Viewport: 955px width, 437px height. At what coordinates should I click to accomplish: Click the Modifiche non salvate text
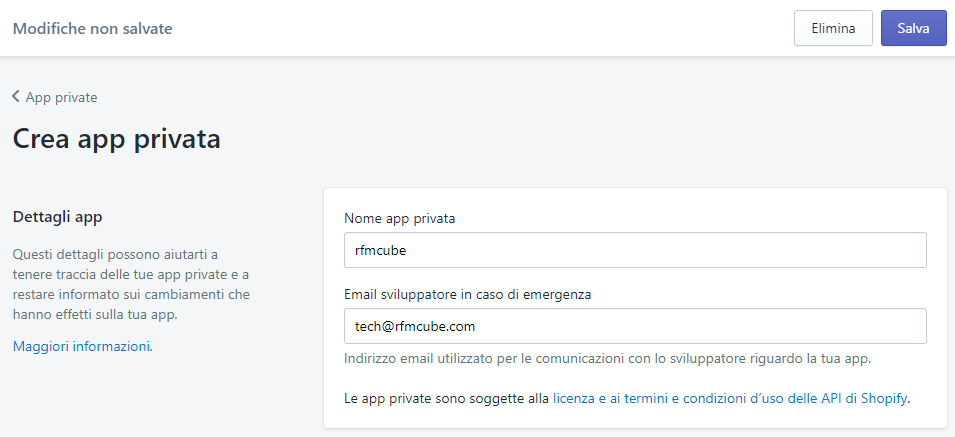93,29
